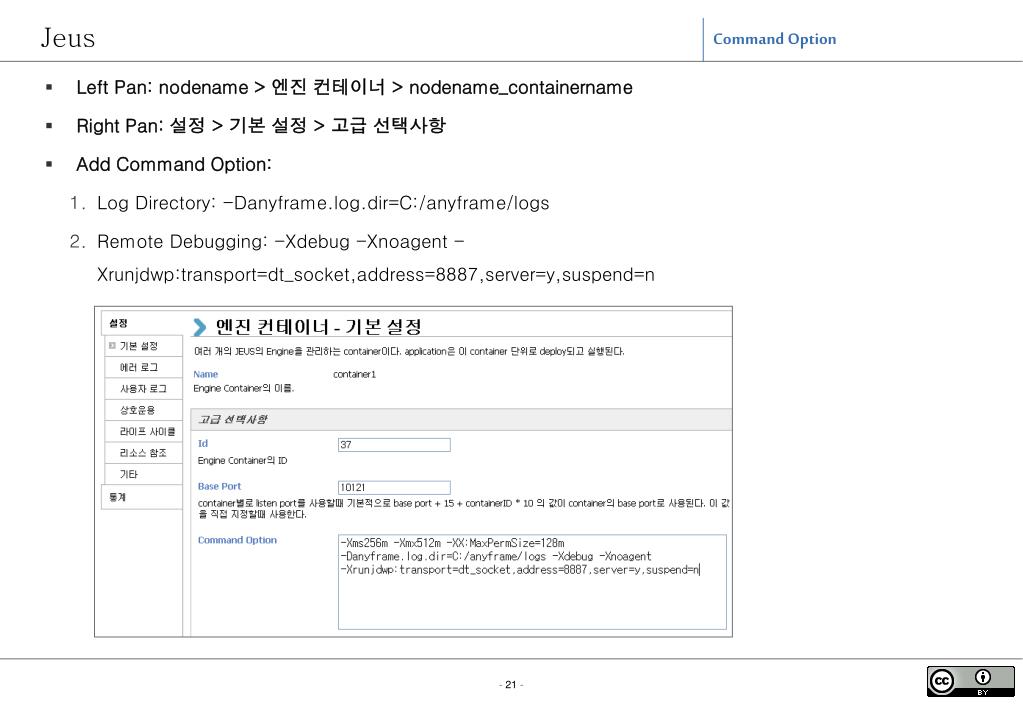Click the page number - 21 -
Screen dimensions: 1023x708
click(x=511, y=685)
